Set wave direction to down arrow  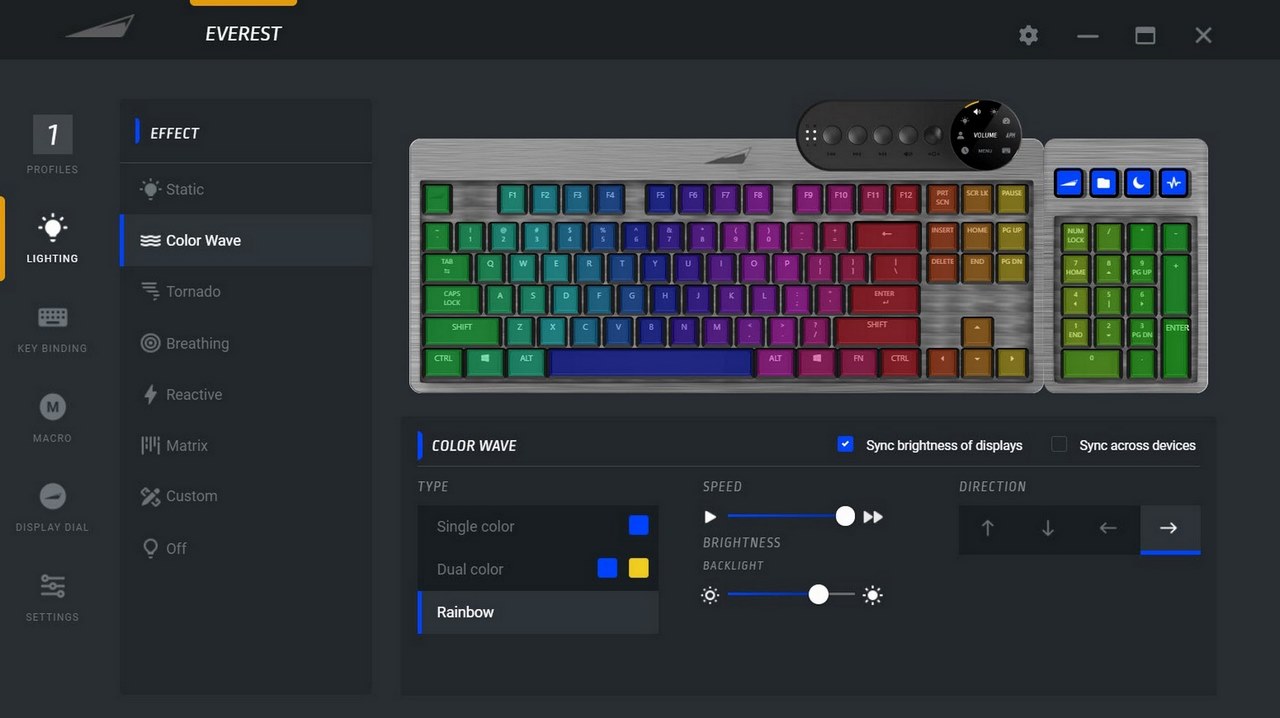(1048, 528)
